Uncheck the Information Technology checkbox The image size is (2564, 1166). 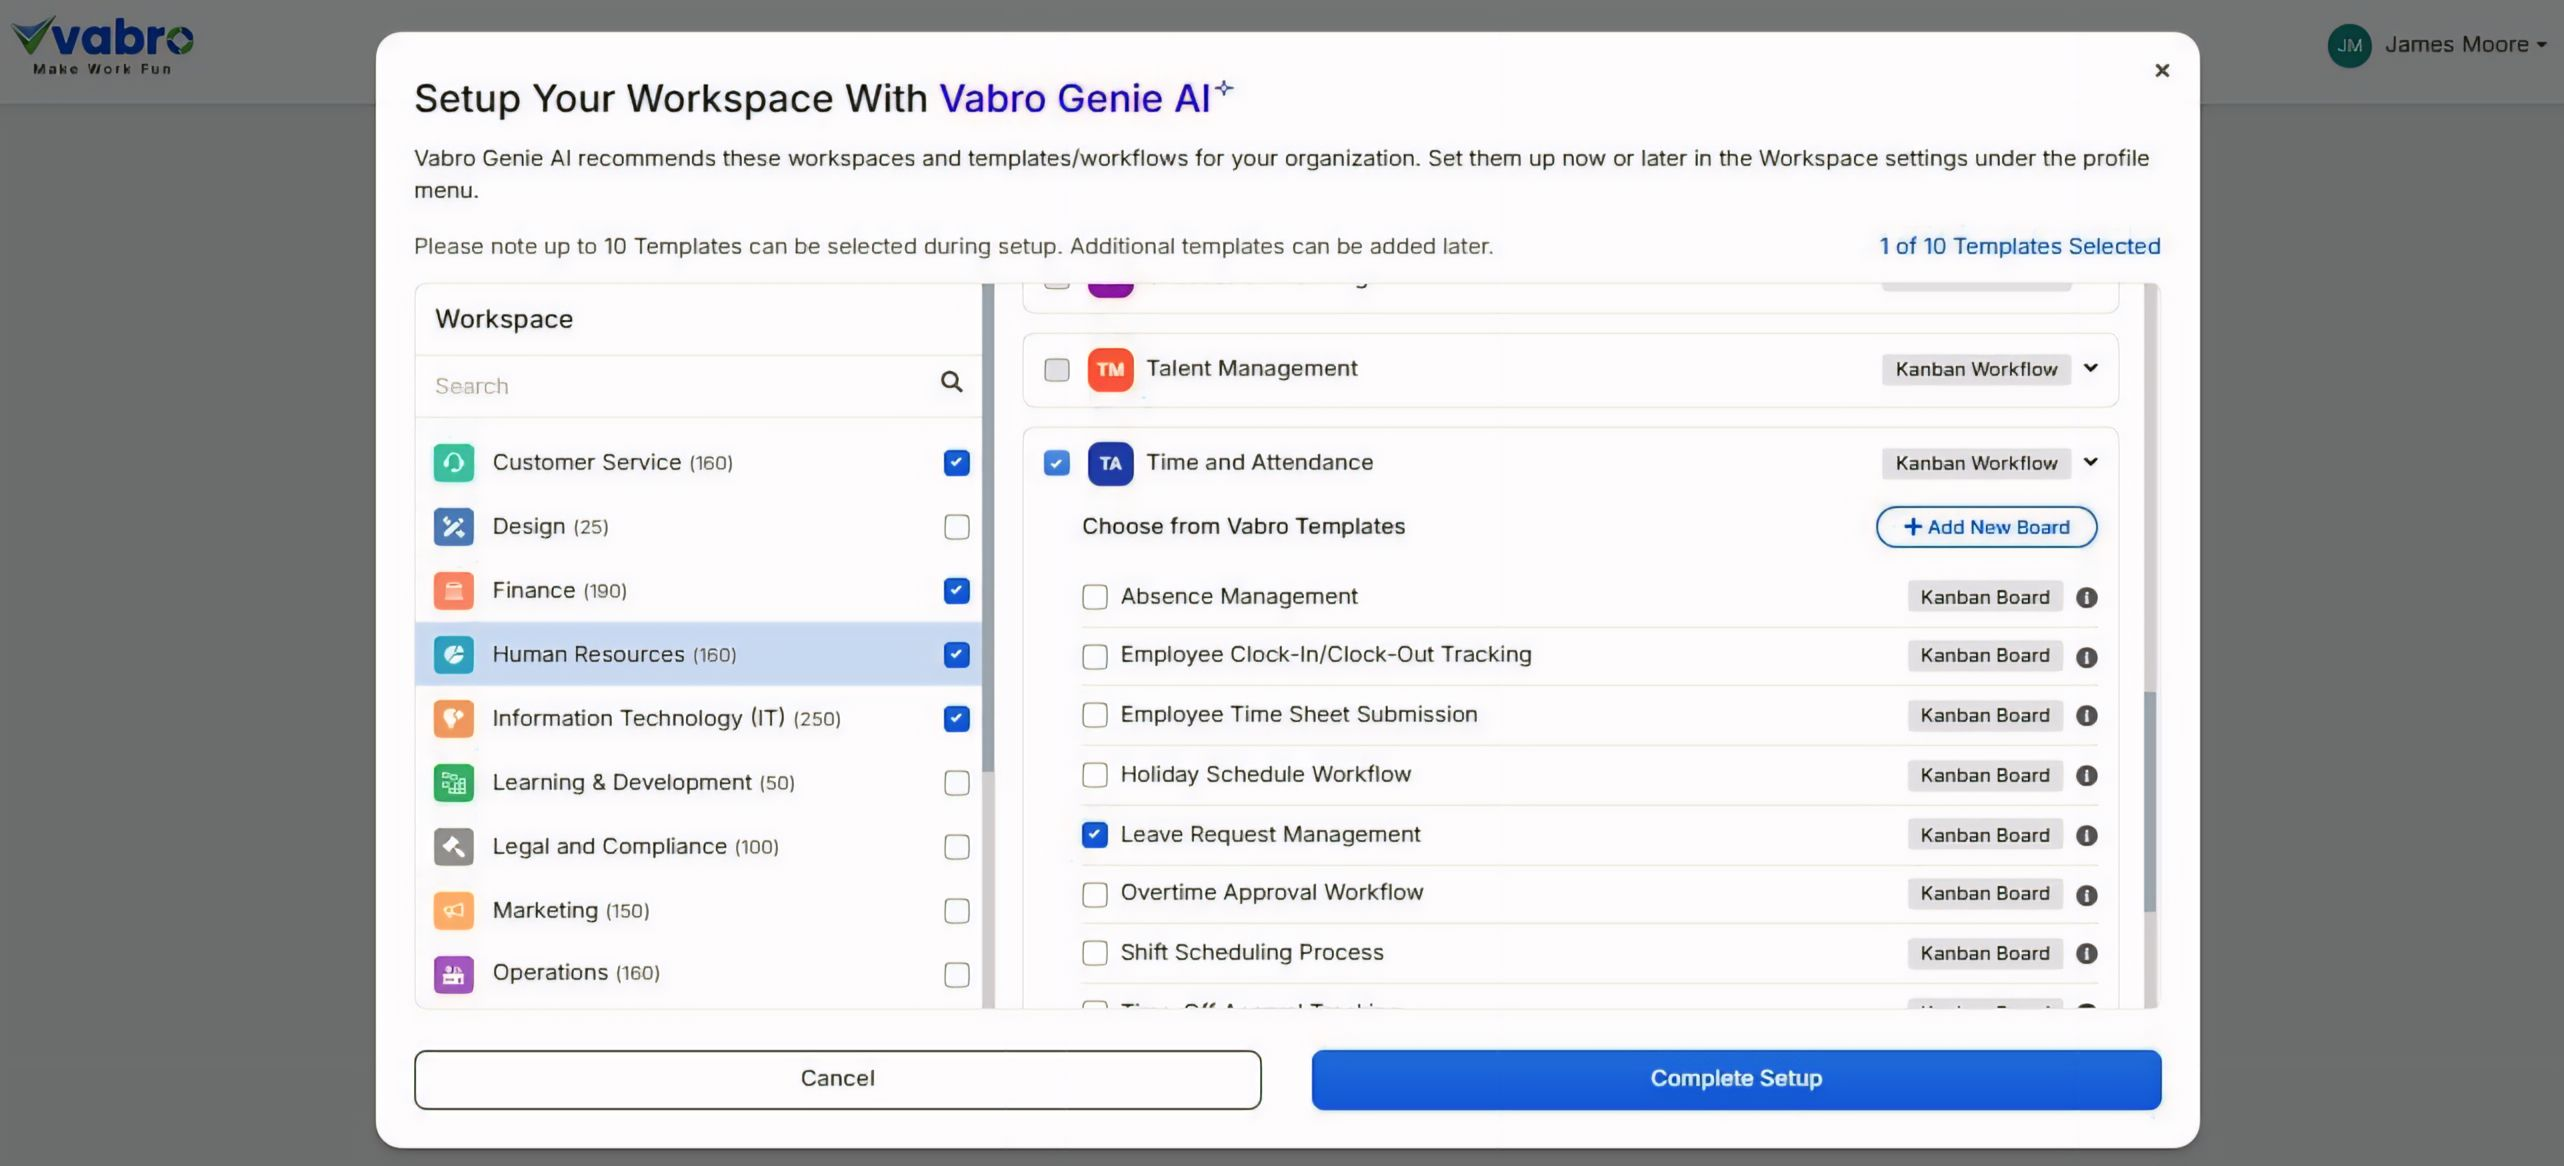coord(956,719)
